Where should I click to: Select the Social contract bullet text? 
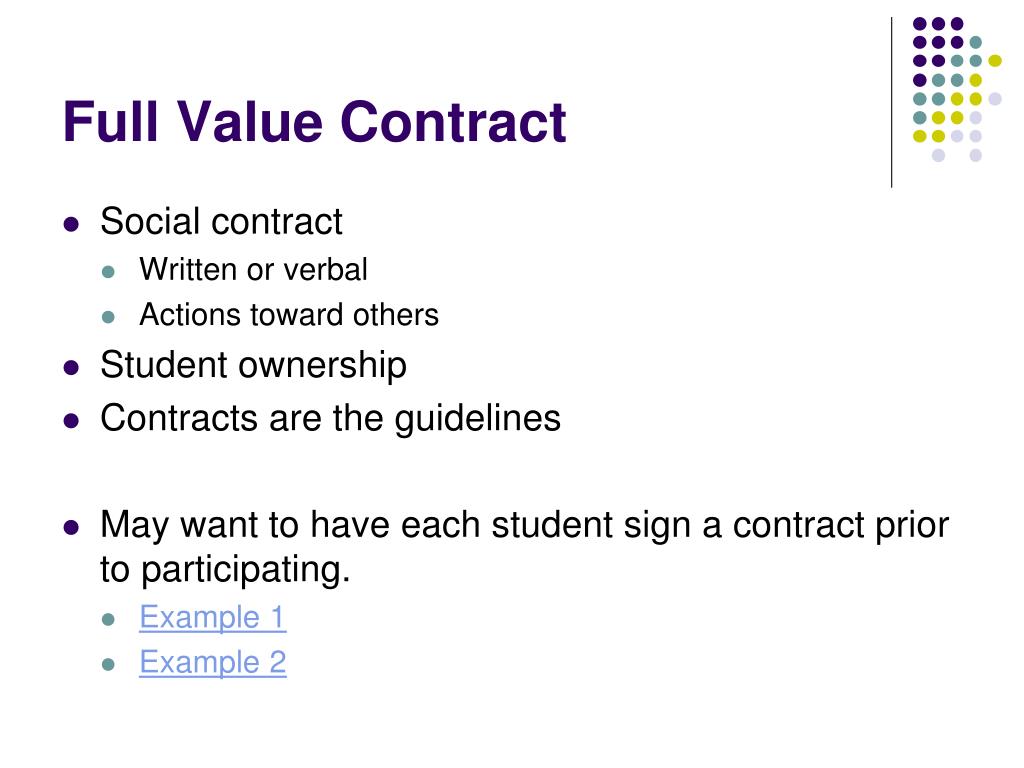221,221
